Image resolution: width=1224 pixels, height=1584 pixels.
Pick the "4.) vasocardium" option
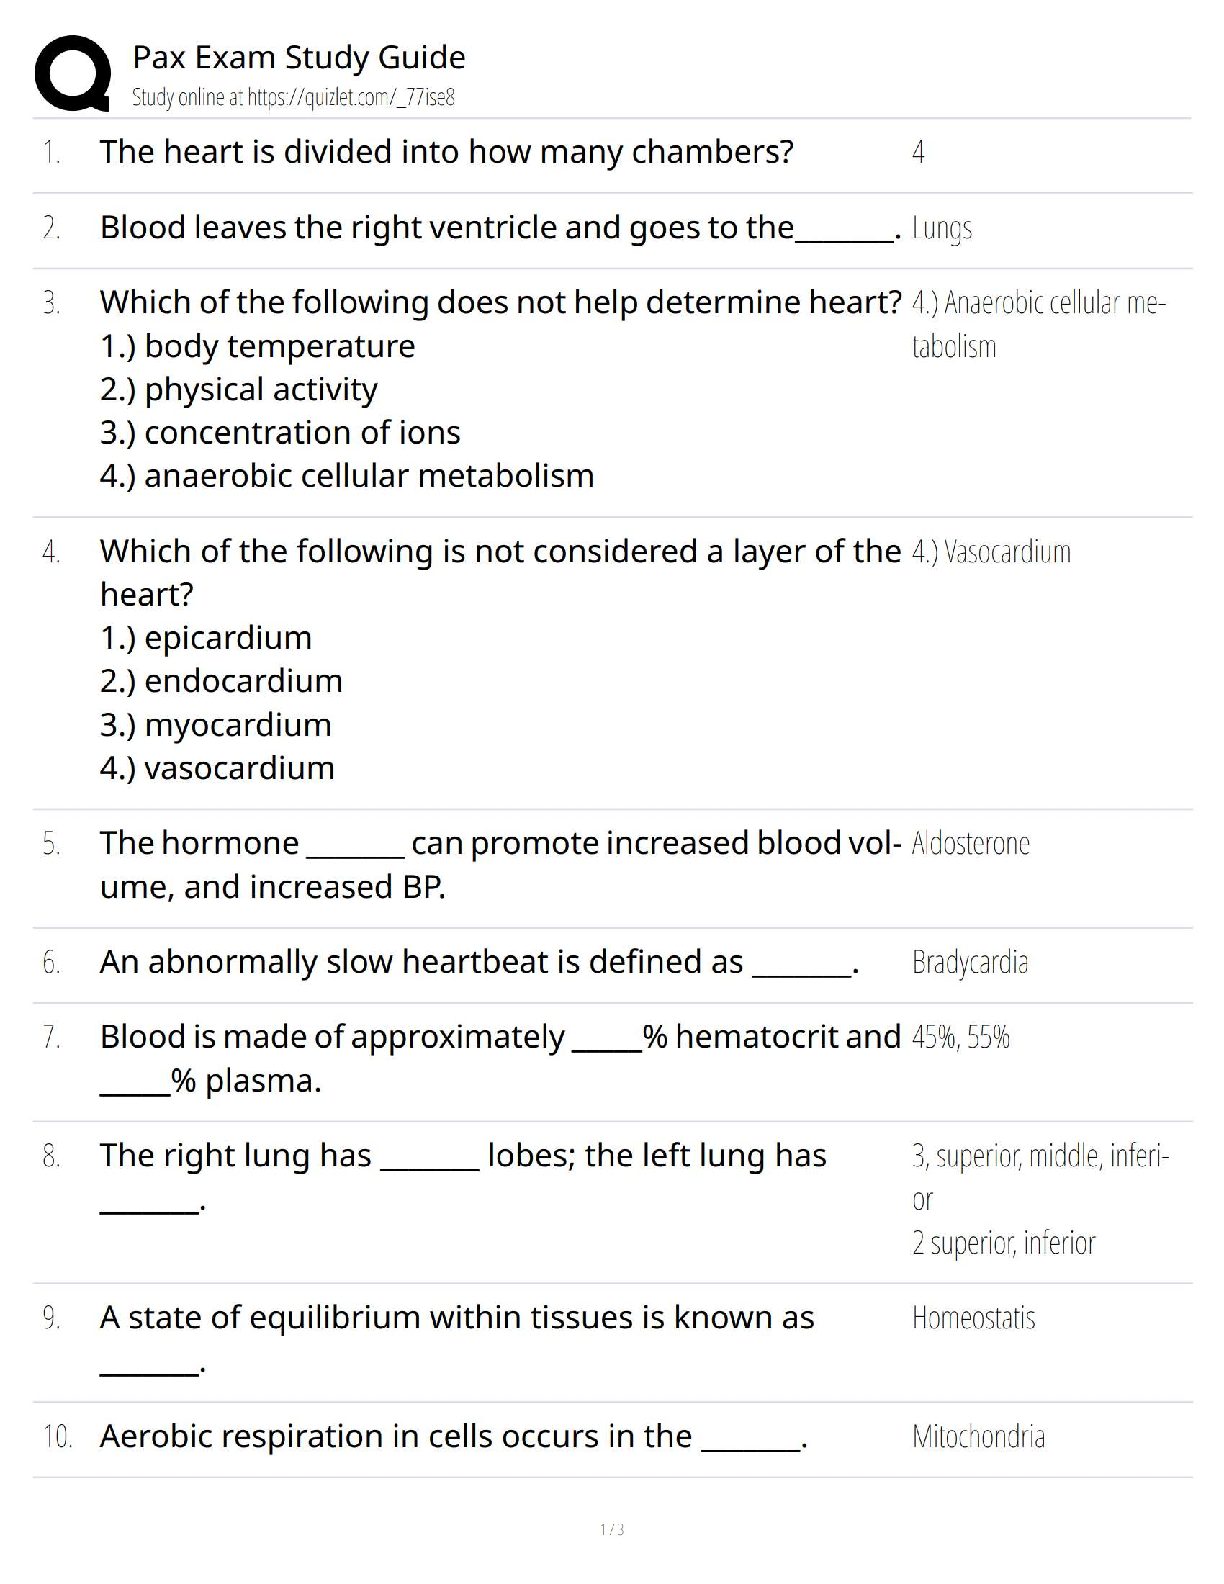[x=217, y=768]
